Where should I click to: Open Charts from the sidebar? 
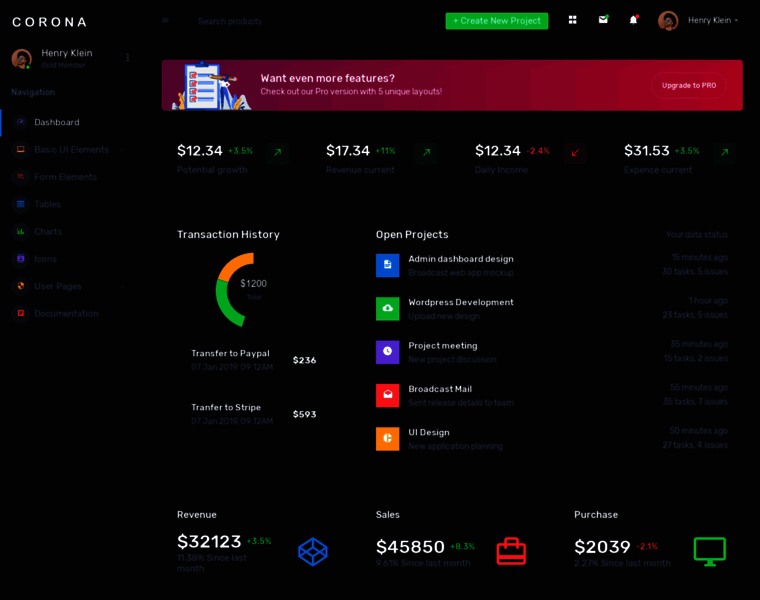48,231
